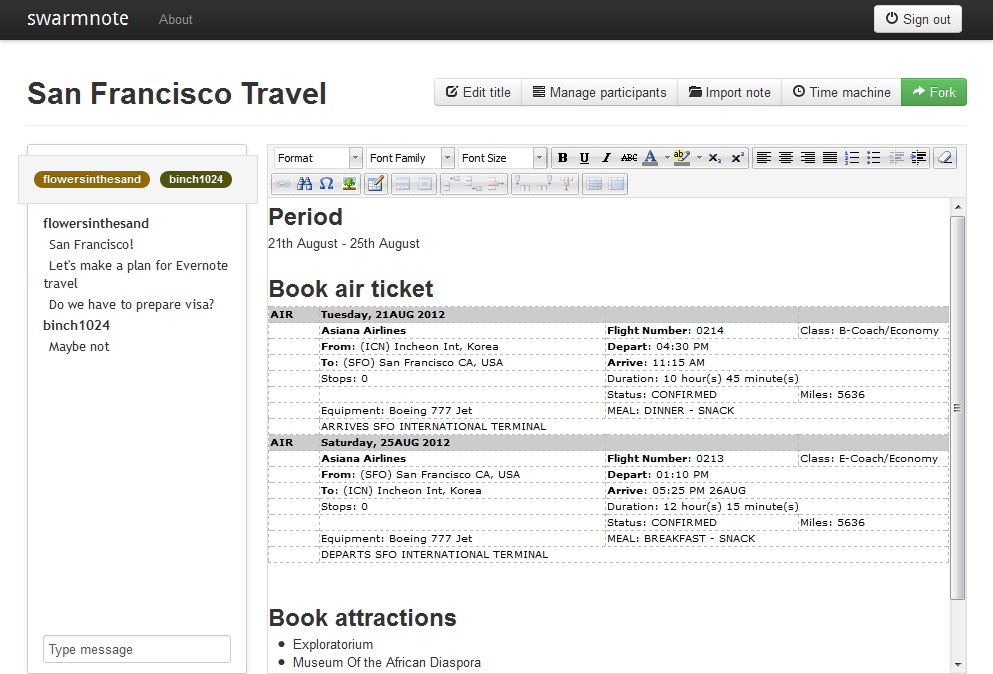Insert bulleted list
993x674 pixels.
pyautogui.click(x=874, y=158)
